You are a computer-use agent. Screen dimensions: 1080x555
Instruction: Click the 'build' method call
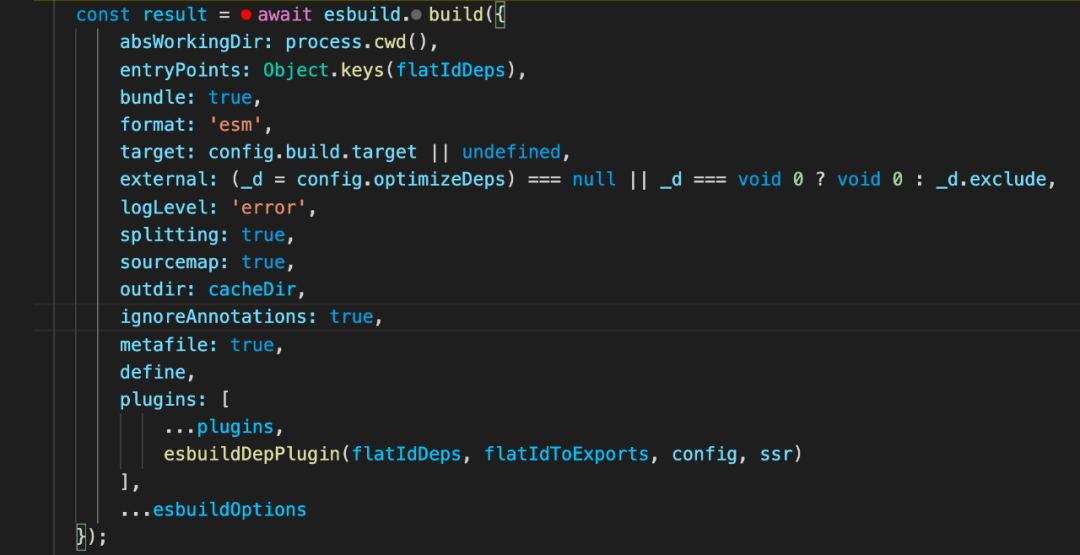456,14
